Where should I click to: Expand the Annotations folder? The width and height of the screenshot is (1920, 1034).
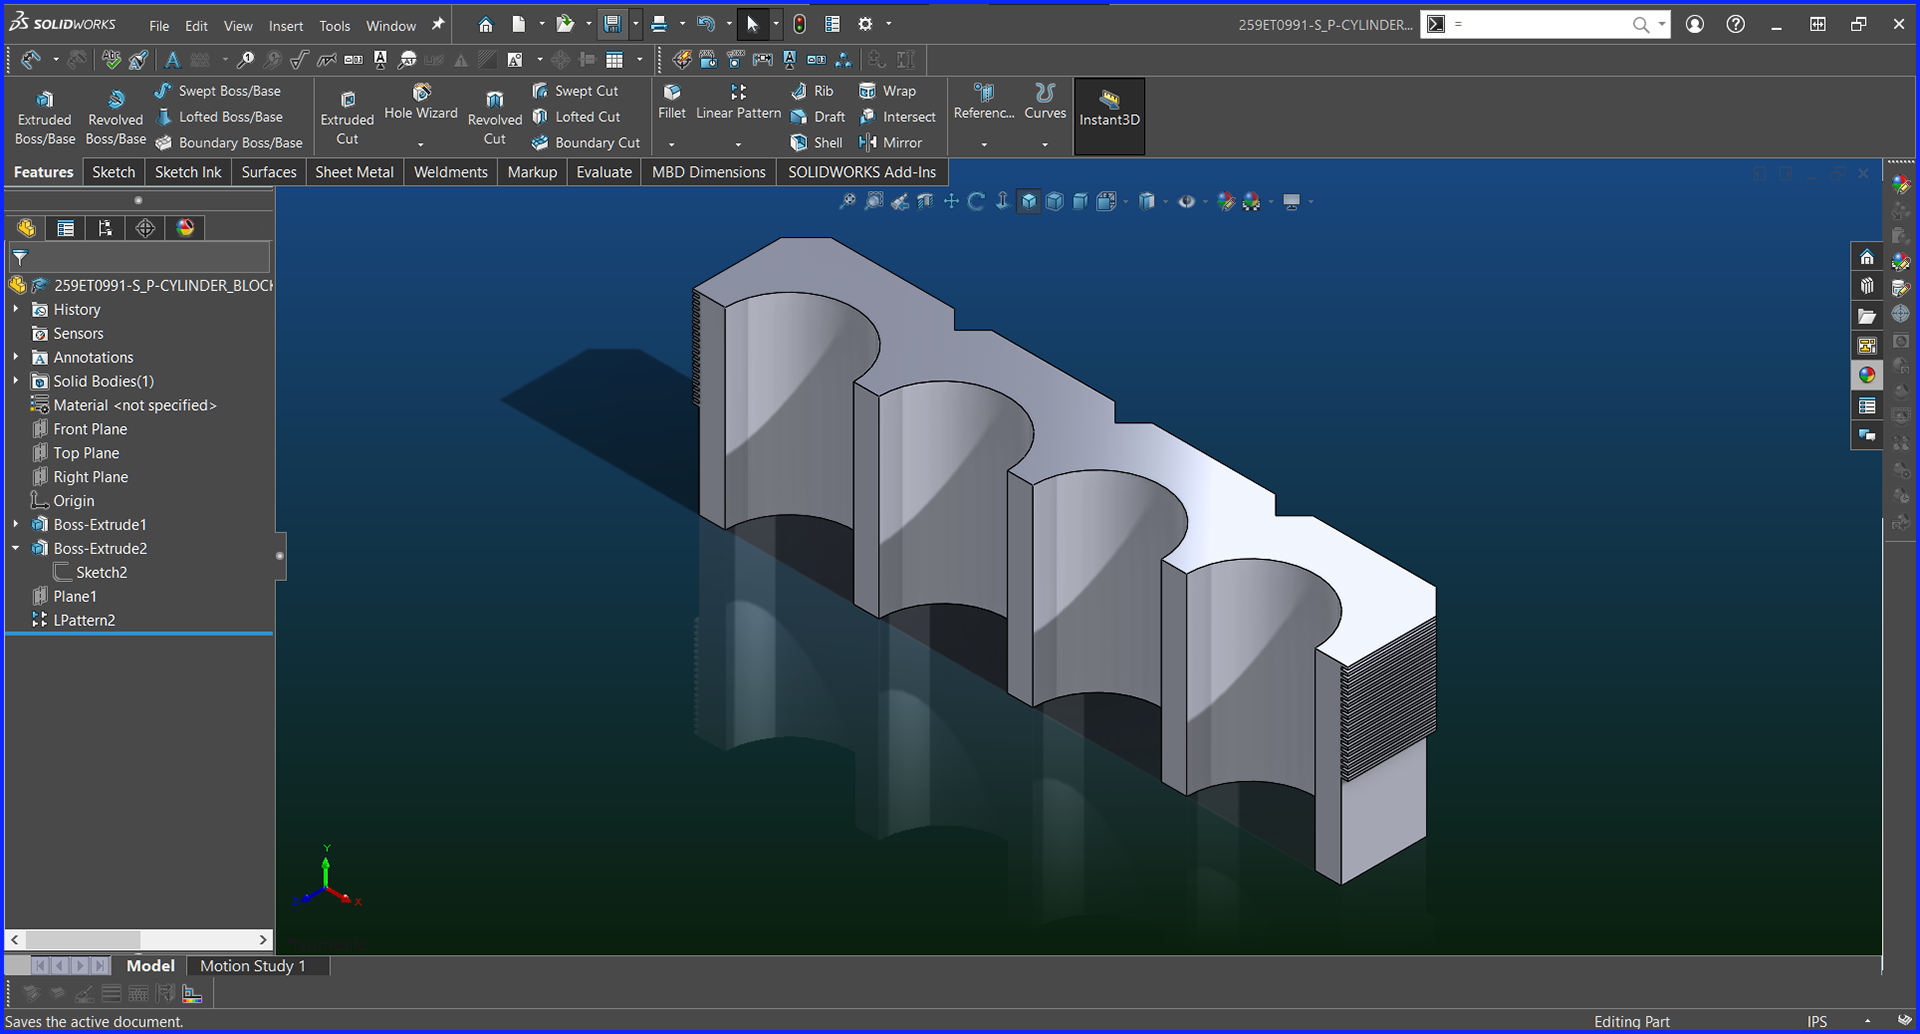click(x=16, y=357)
